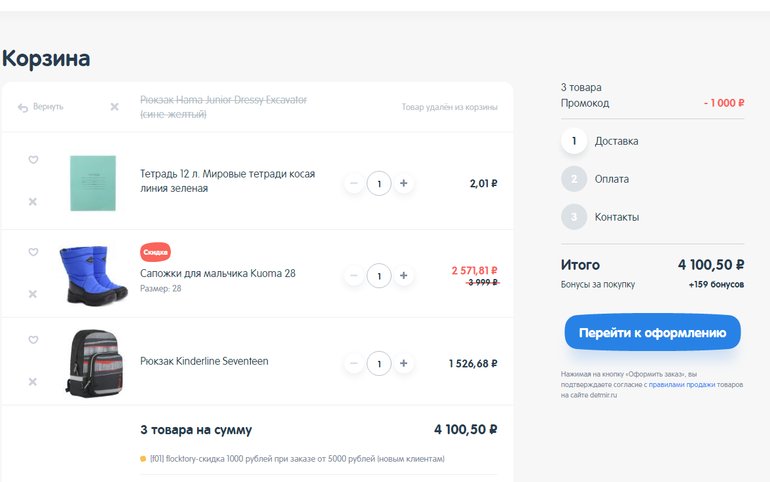Screen dimensions: 770x482
Task: Decrease quantity of the green notebook
Action: coord(354,184)
